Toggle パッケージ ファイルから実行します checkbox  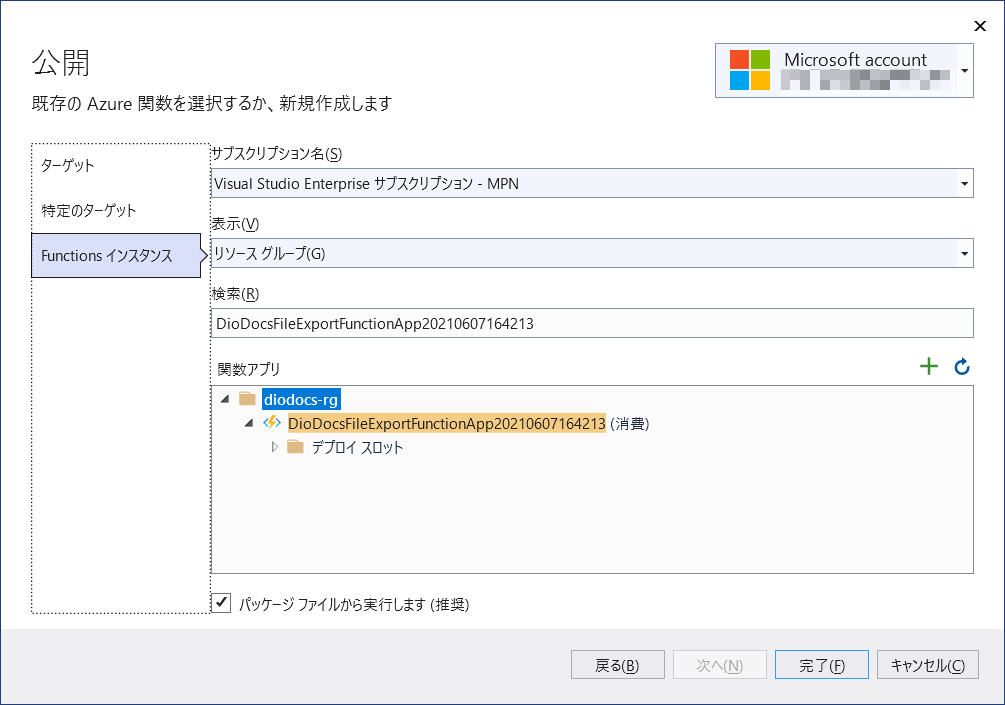(x=221, y=603)
